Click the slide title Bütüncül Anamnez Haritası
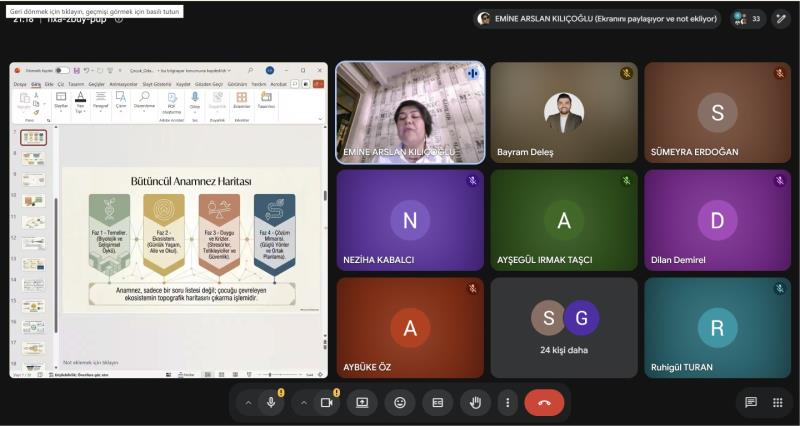The image size is (800, 426). click(x=191, y=181)
